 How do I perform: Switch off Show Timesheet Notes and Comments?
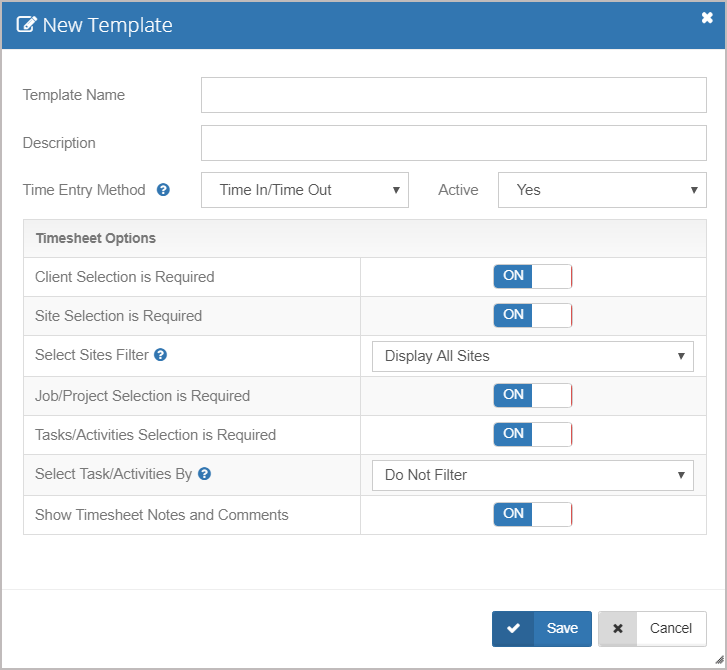(532, 515)
